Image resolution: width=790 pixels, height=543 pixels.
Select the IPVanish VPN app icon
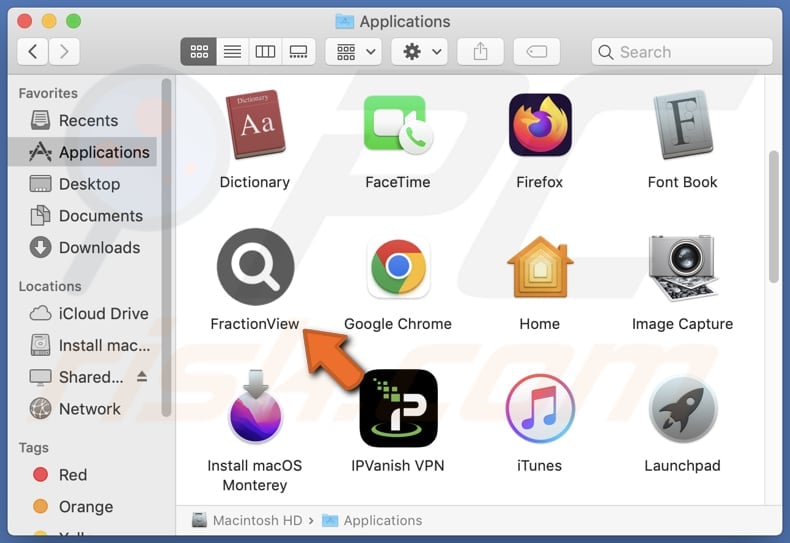[x=398, y=408]
